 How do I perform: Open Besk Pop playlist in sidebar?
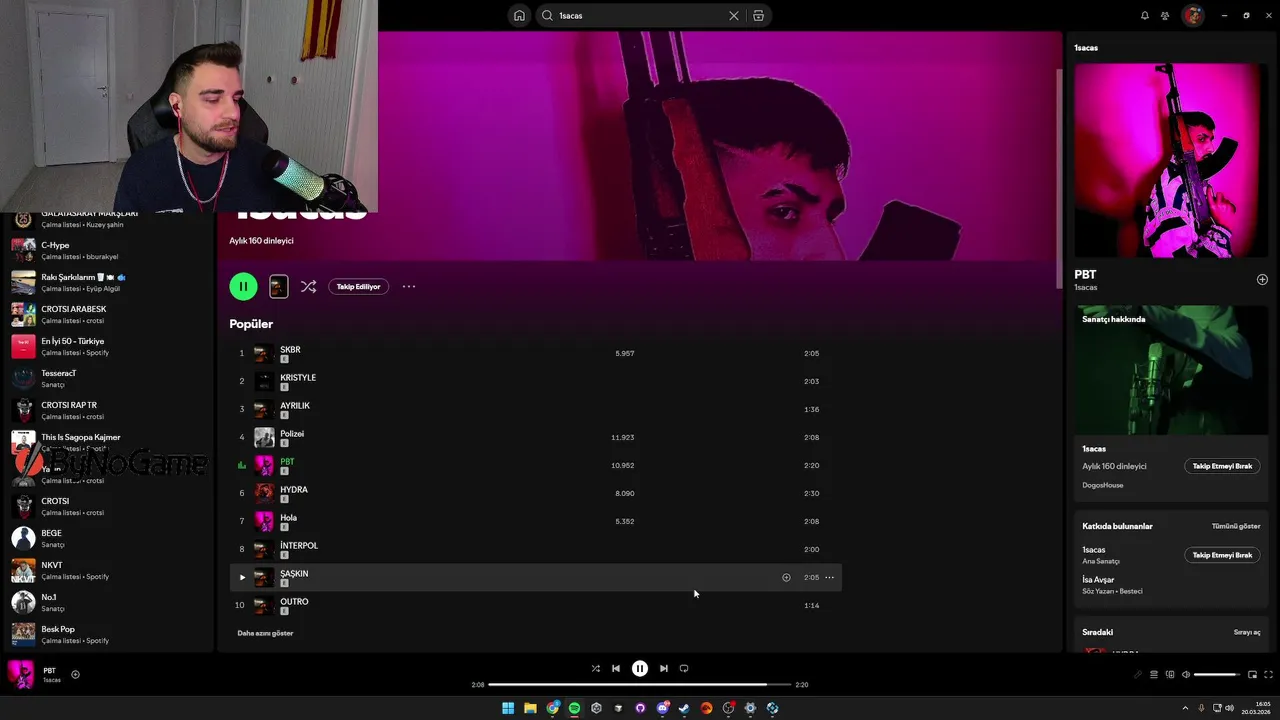[x=108, y=635]
